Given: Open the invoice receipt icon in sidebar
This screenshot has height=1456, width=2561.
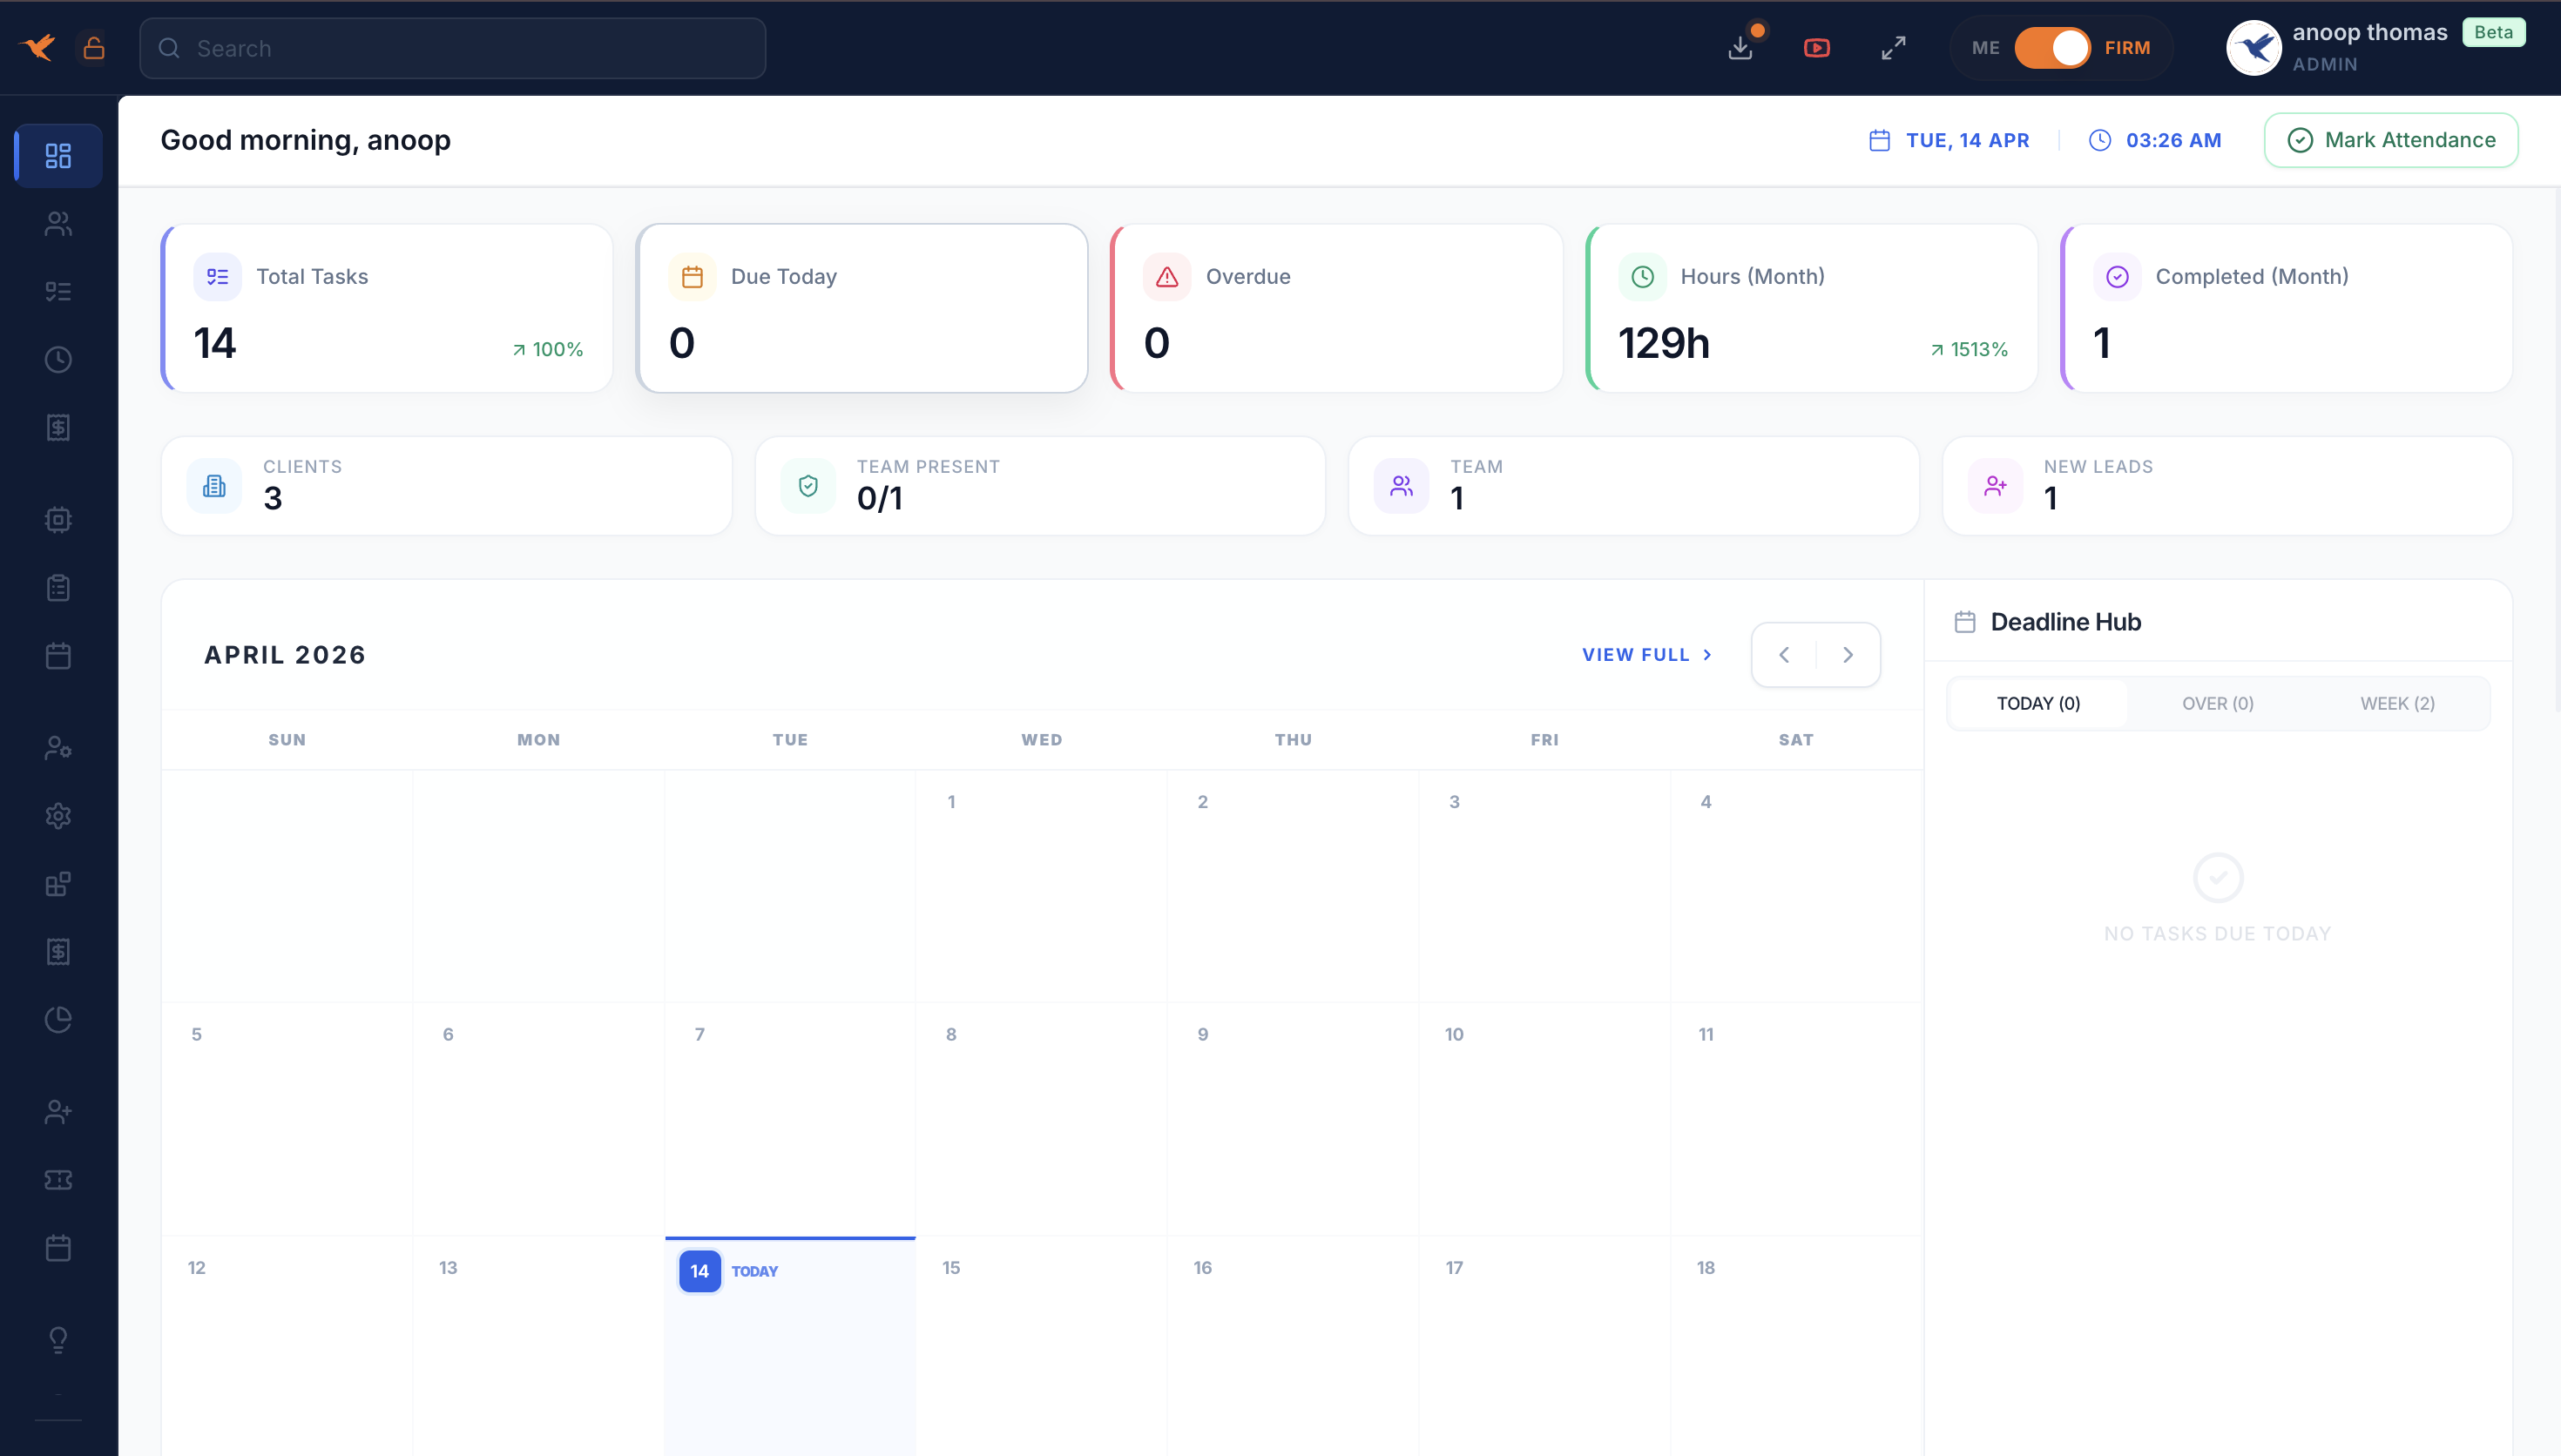Looking at the screenshot, I should click(x=57, y=427).
